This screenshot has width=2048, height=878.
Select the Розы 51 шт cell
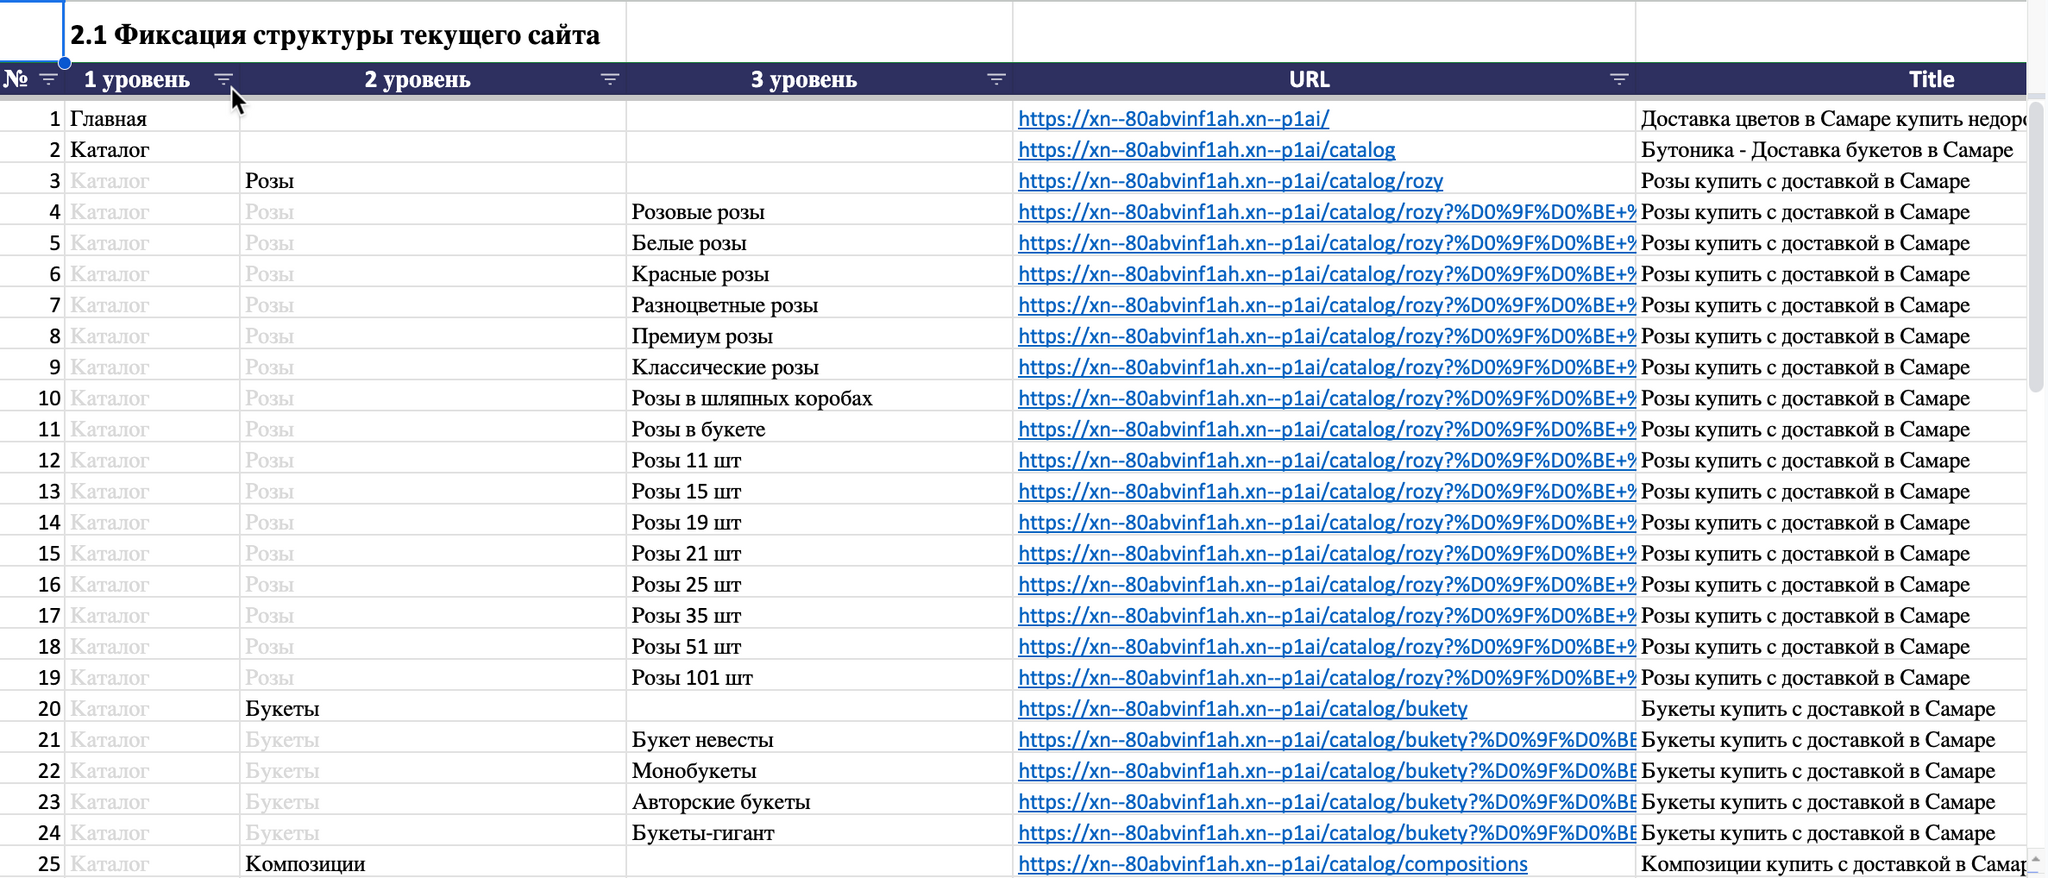coord(820,647)
